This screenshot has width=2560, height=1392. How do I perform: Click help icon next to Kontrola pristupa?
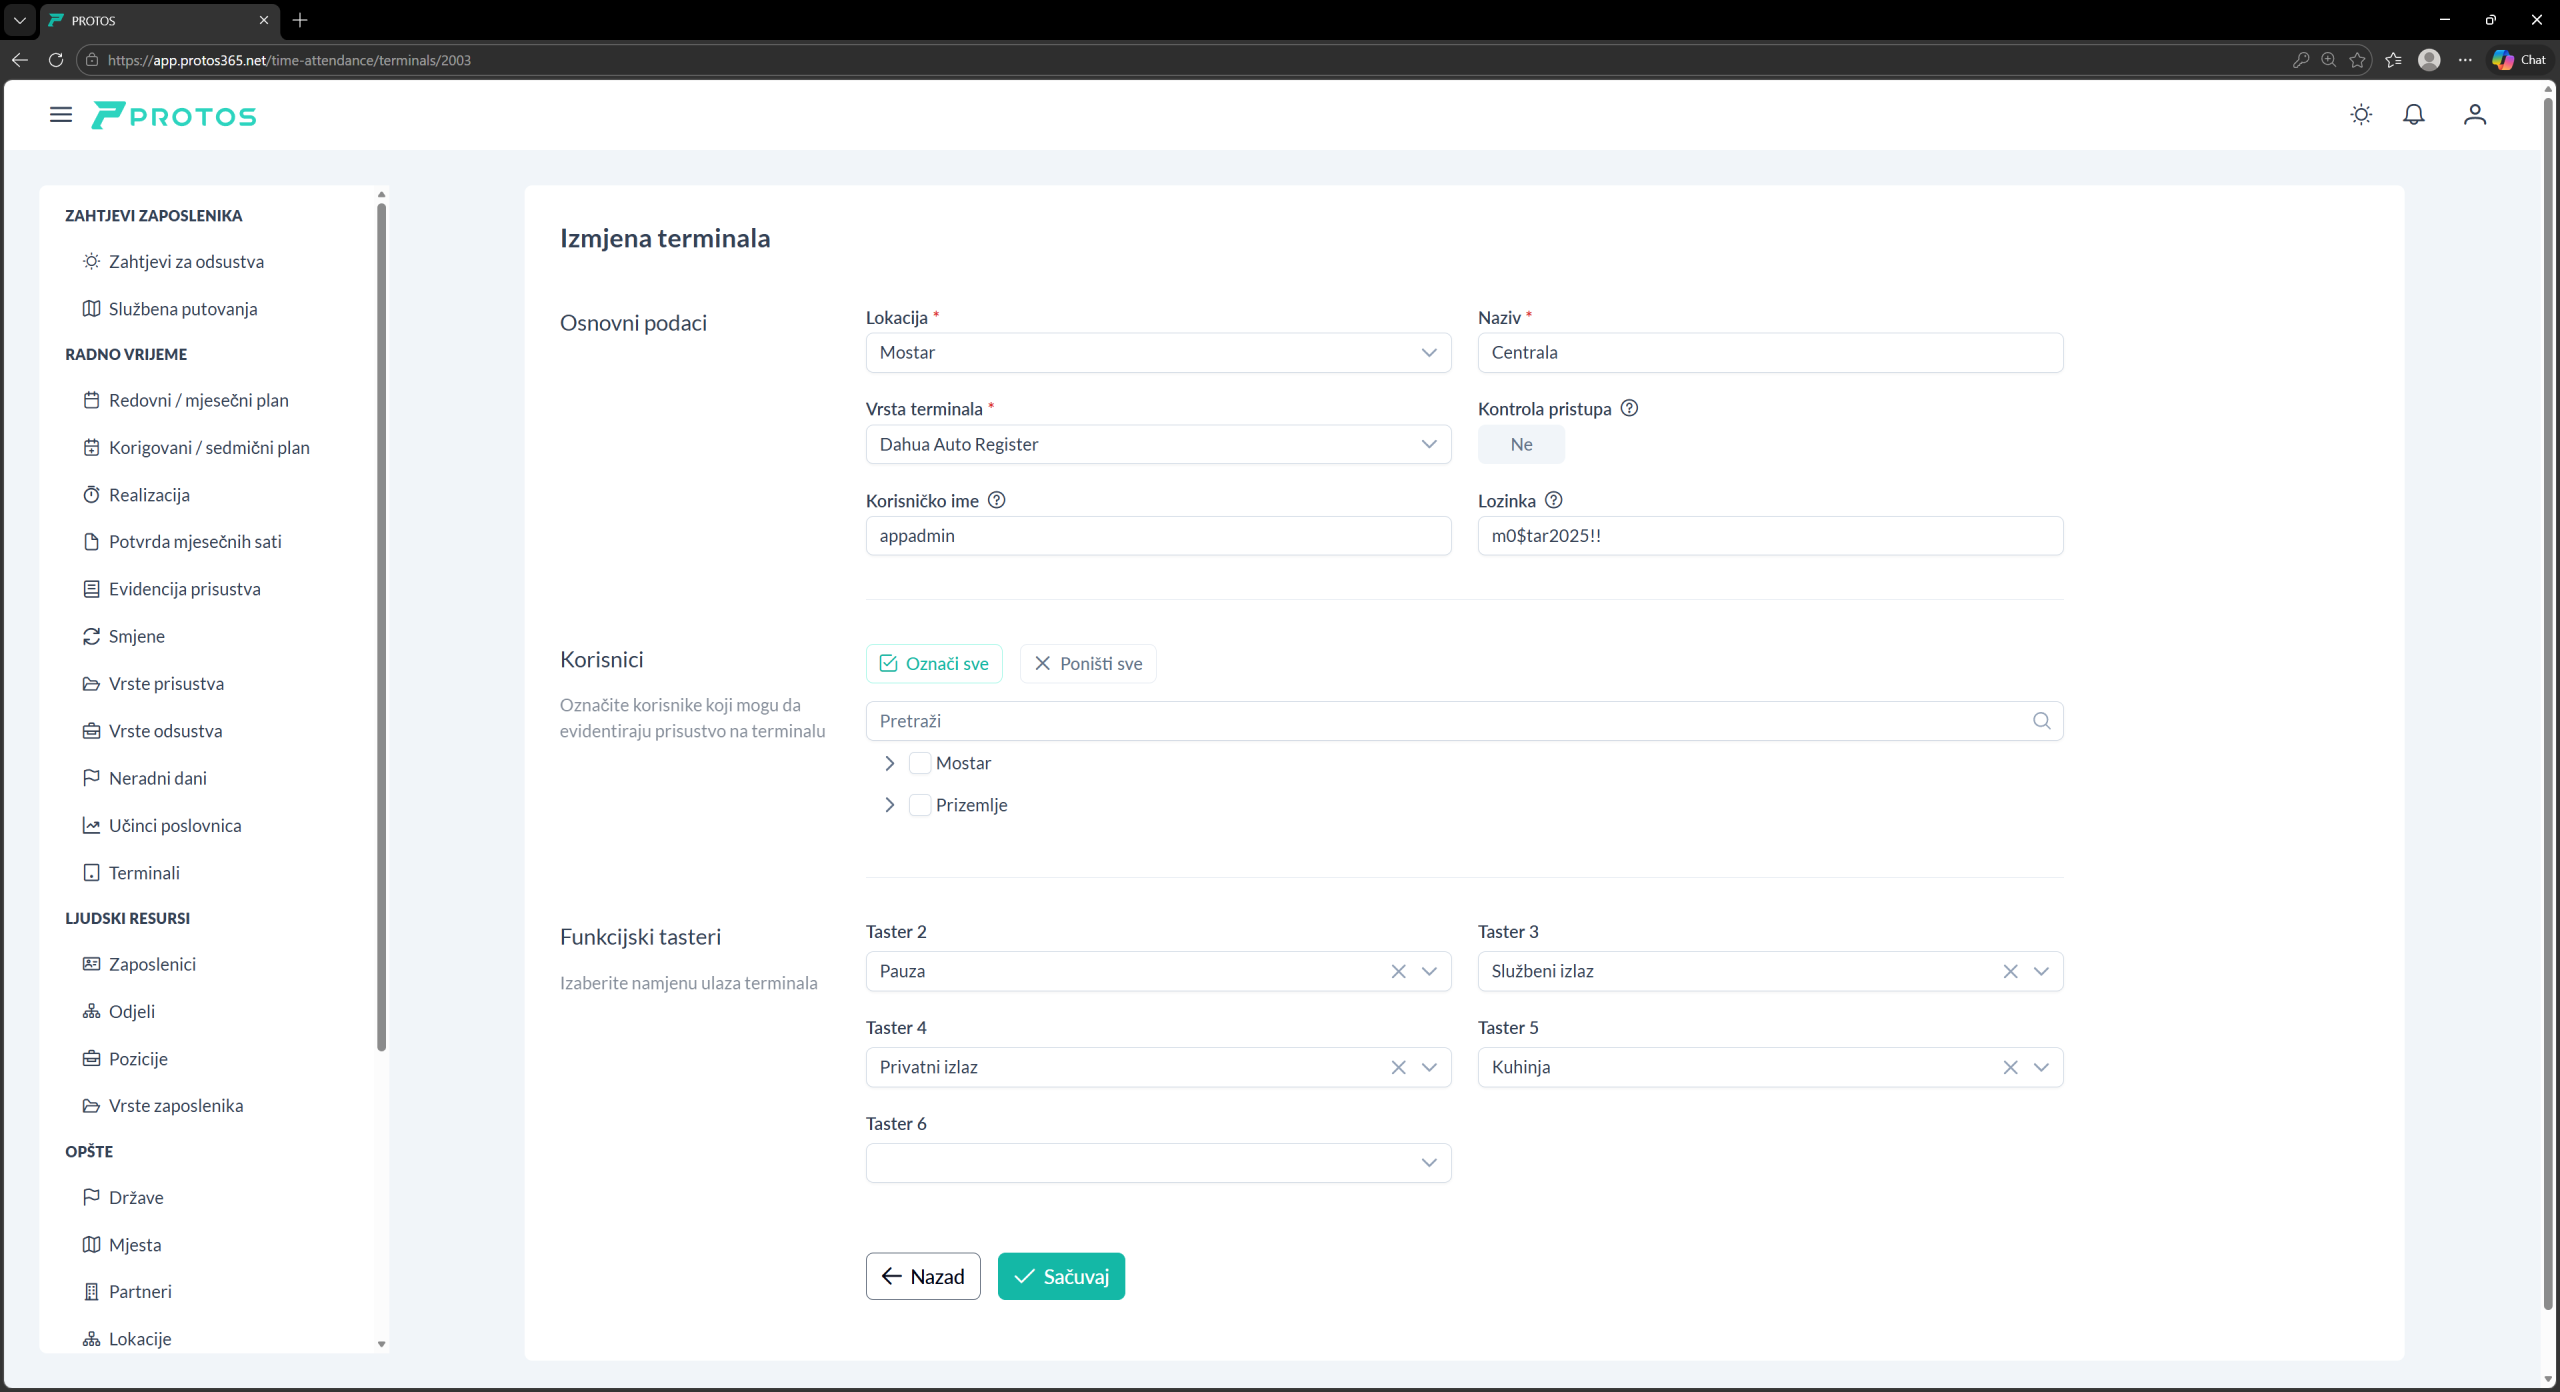(x=1629, y=408)
